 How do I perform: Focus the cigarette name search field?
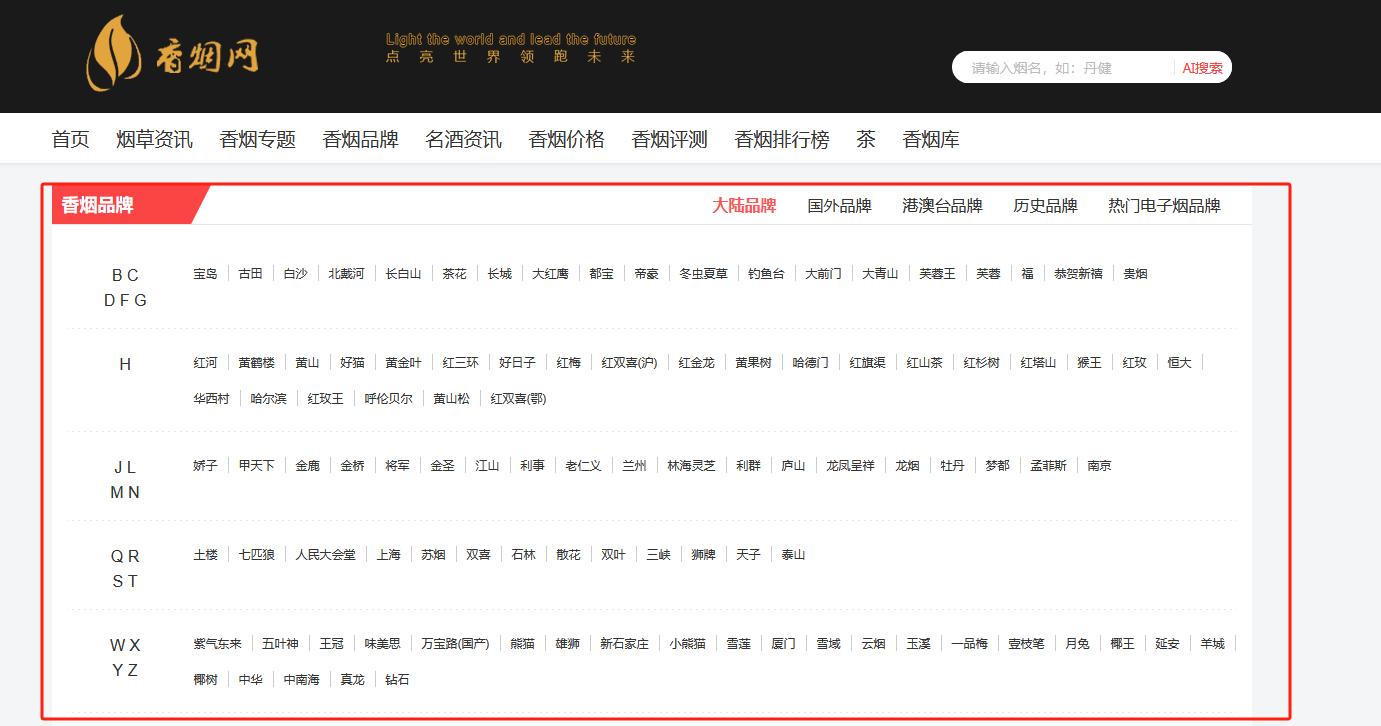point(1065,68)
